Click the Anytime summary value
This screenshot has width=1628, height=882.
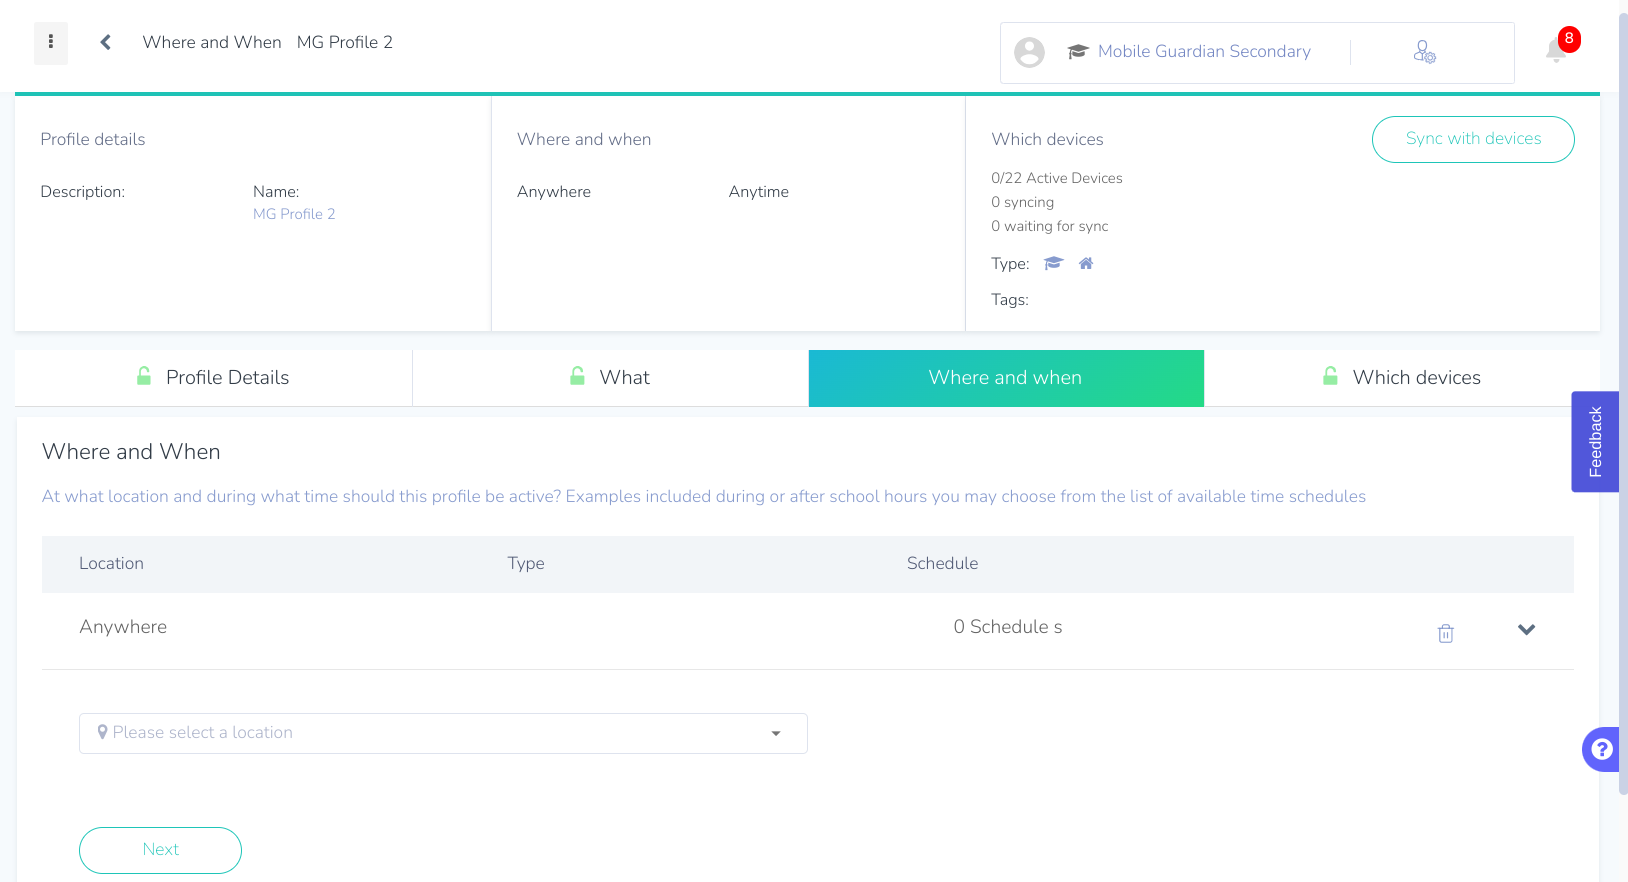coord(759,192)
